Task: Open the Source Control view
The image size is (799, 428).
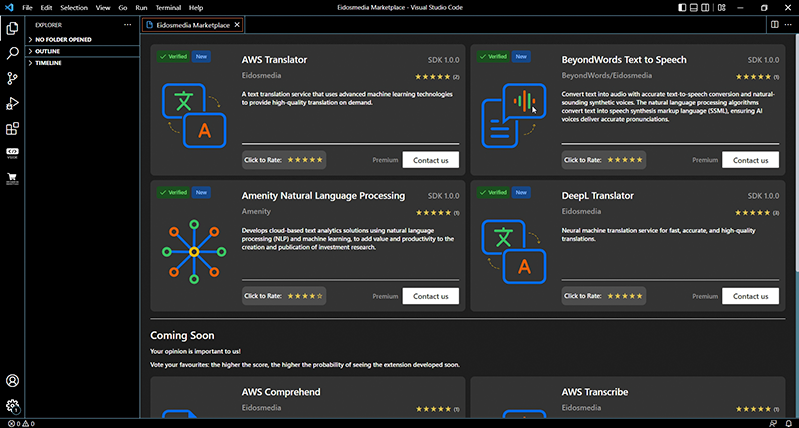Action: point(12,78)
